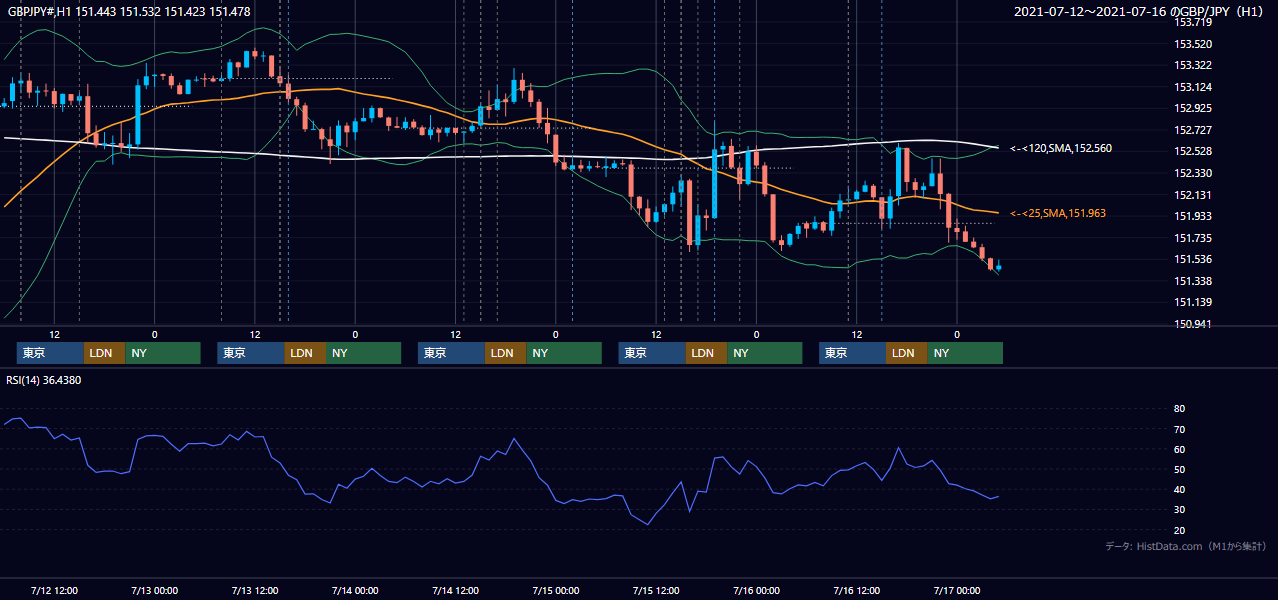Click price axis value 151.536
1278x600 pixels.
tap(1192, 259)
